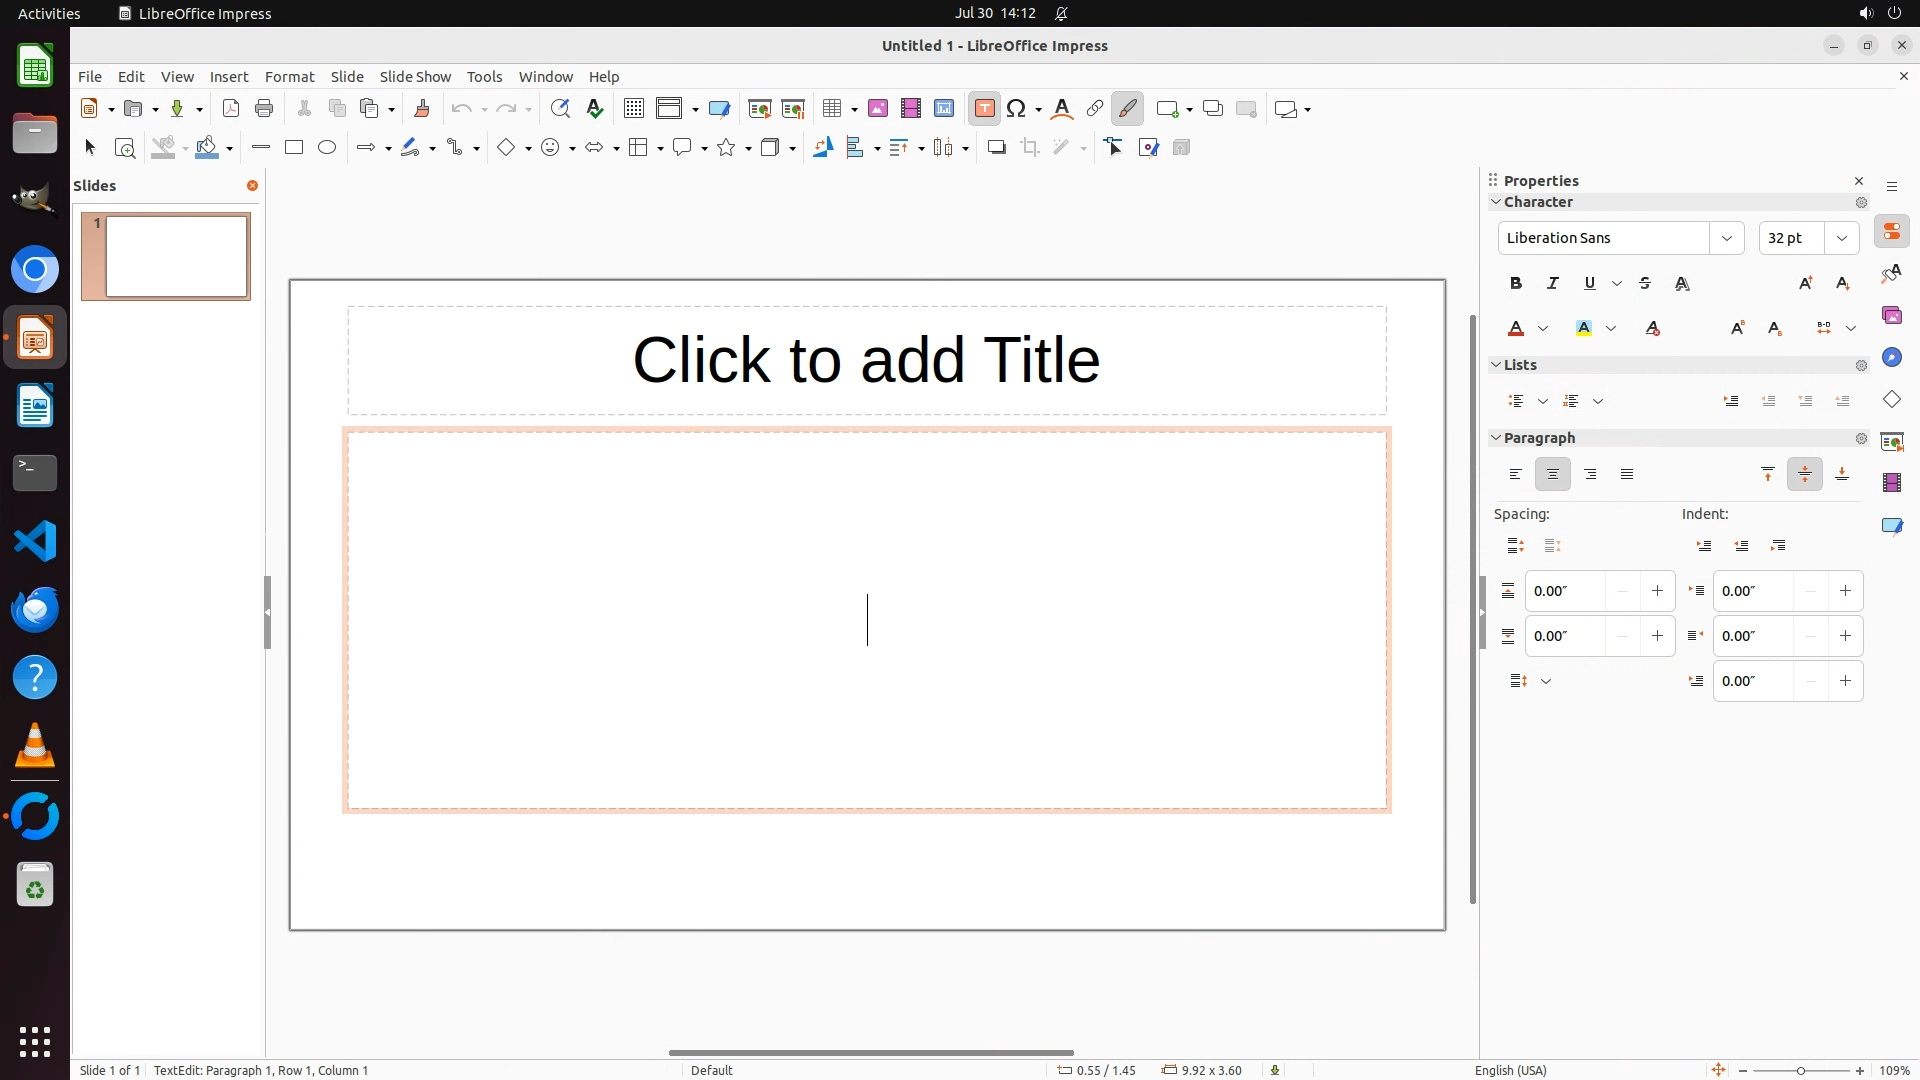The image size is (1920, 1080).
Task: Select the Ellipse drawing tool
Action: (327, 148)
